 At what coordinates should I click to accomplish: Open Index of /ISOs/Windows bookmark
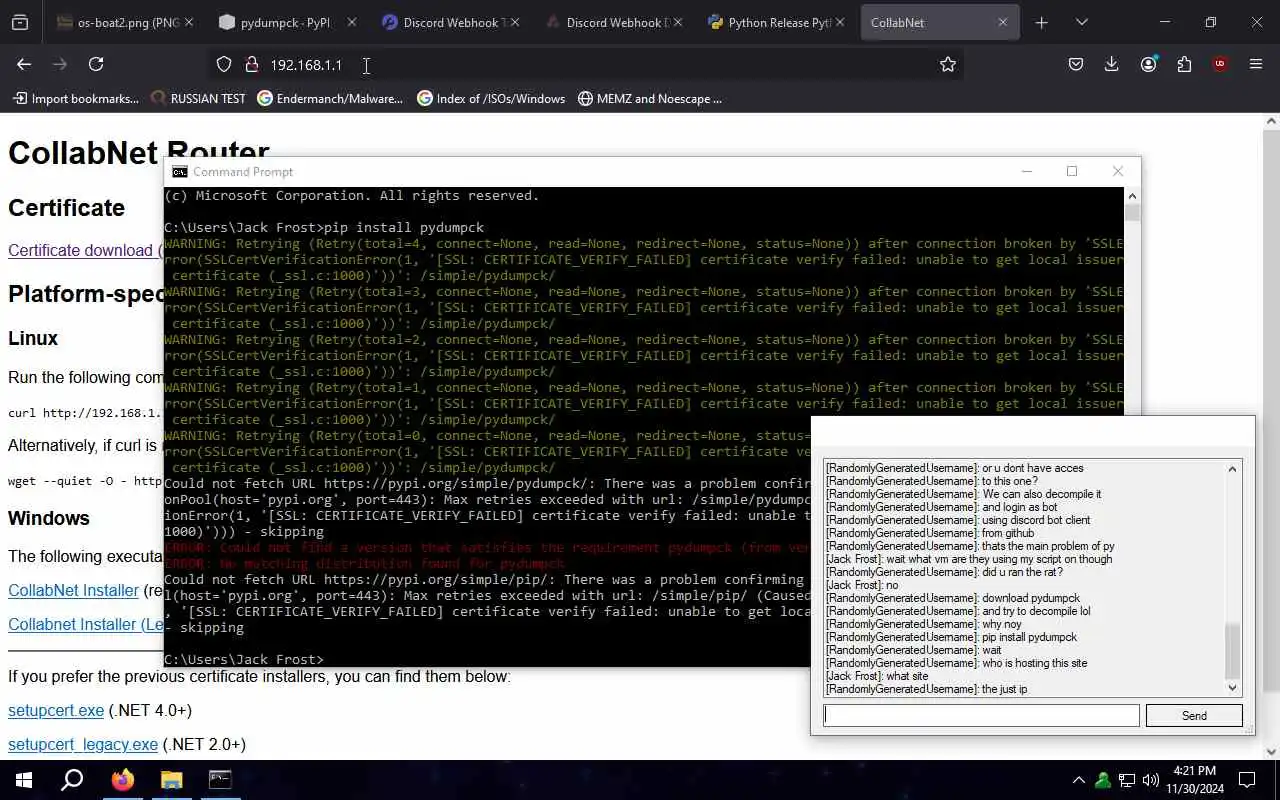491,98
